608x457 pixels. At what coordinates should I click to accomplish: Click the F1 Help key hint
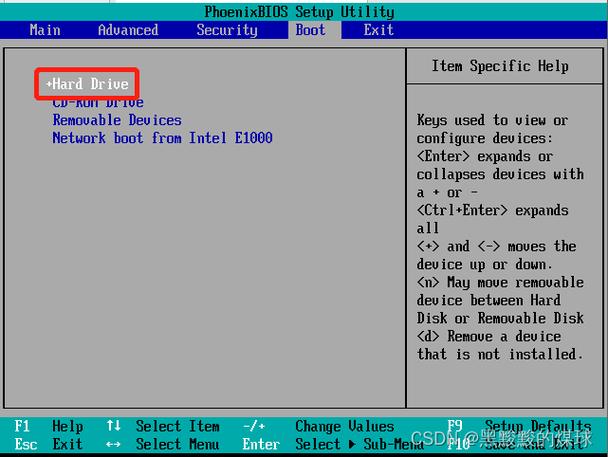tap(49, 426)
